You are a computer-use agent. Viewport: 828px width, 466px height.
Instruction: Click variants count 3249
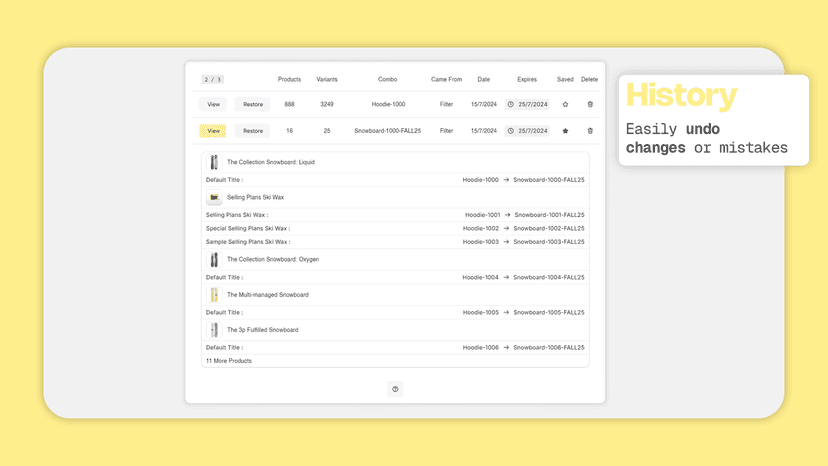click(x=327, y=105)
